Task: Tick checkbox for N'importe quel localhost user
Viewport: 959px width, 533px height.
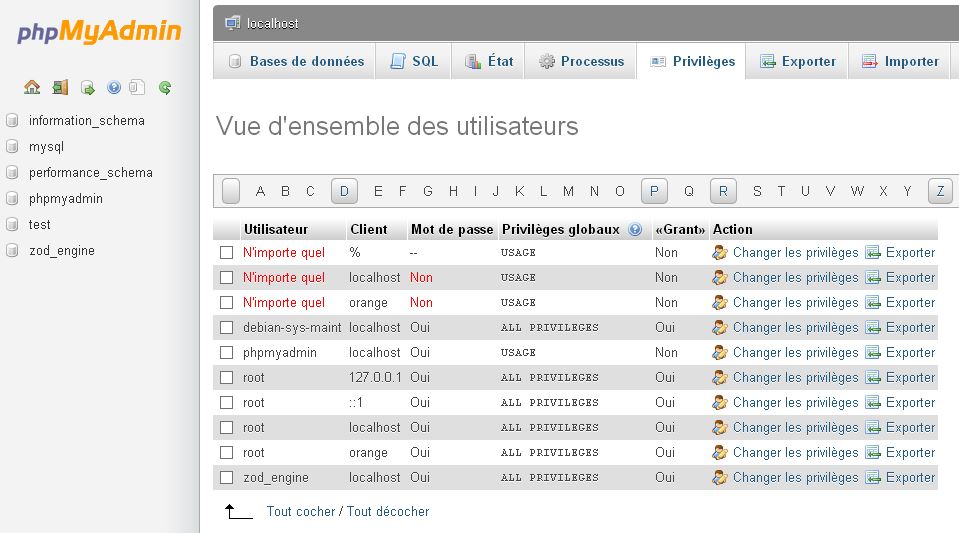Action: (x=227, y=277)
